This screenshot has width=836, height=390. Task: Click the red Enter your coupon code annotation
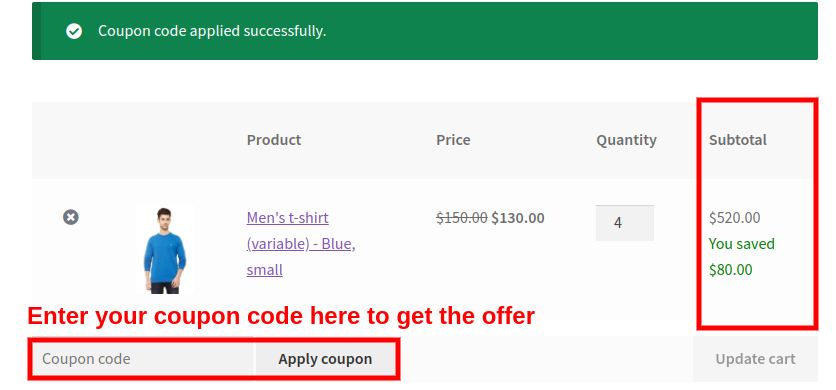[x=281, y=316]
